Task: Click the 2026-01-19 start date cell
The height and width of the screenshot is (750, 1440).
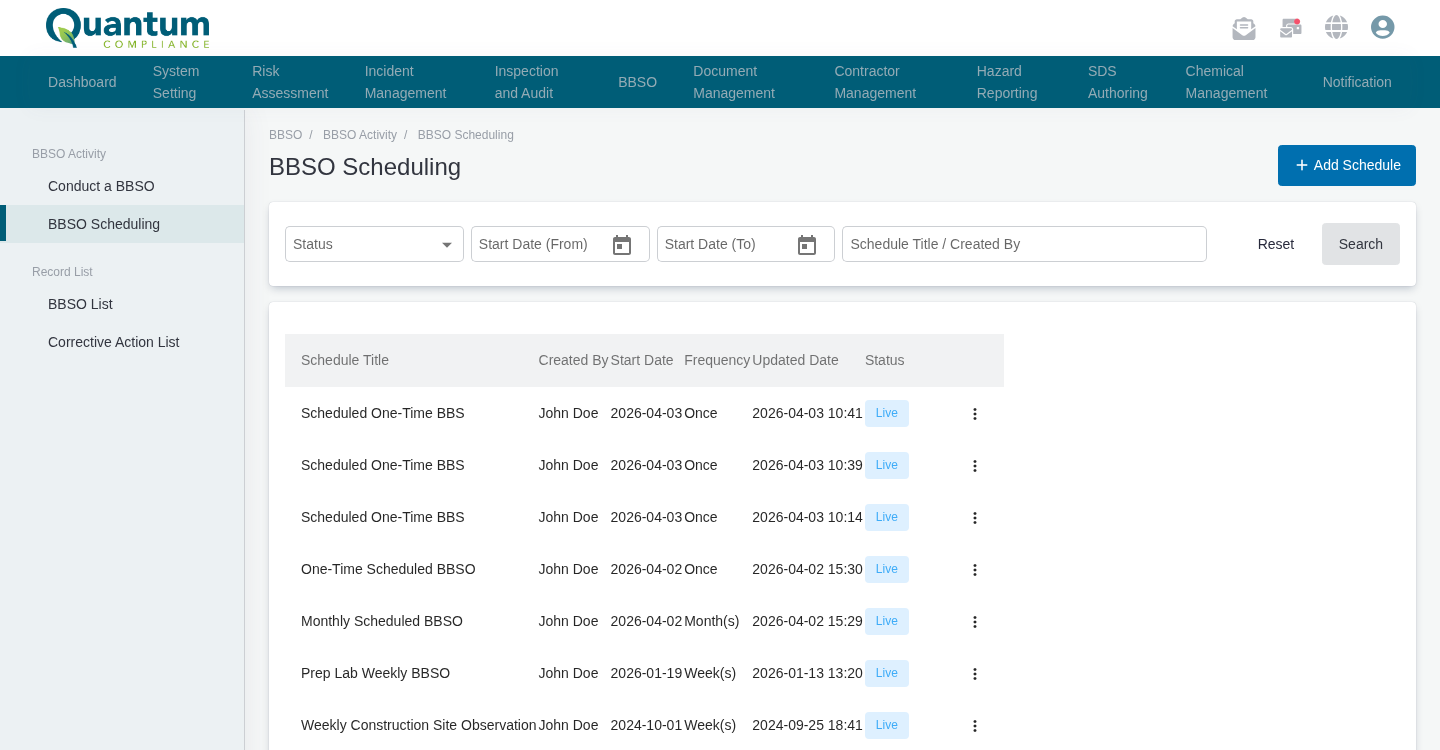Action: (x=647, y=673)
